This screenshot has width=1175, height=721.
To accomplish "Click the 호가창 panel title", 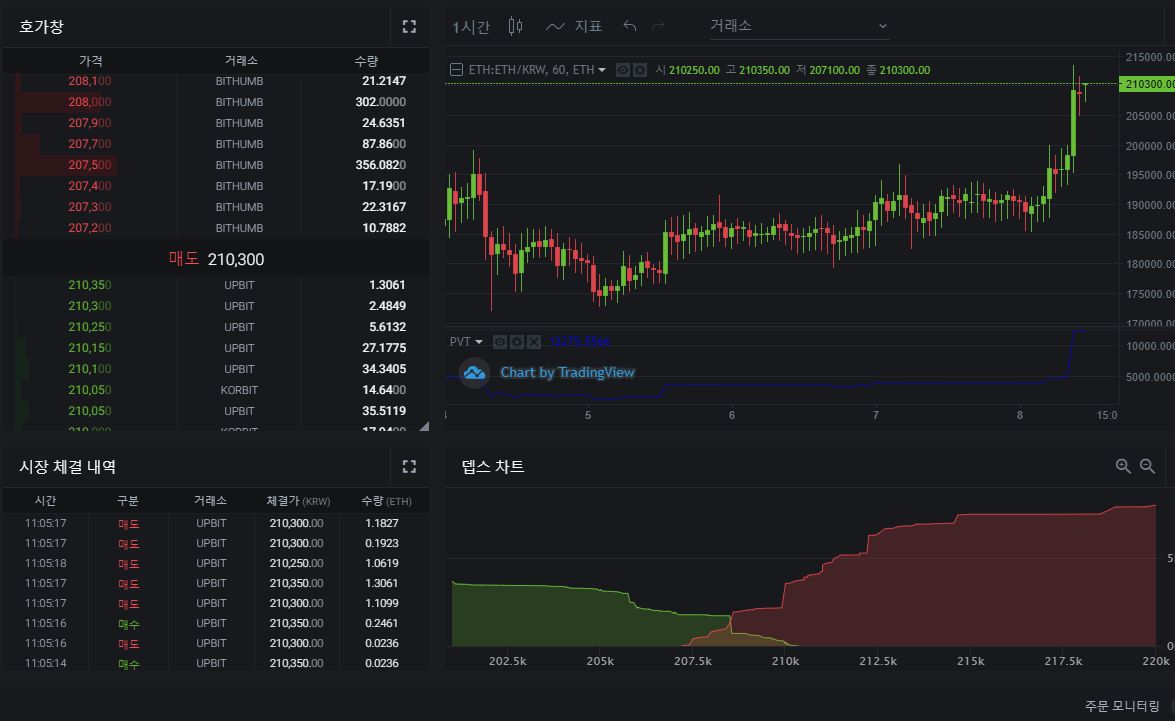I will click(41, 27).
